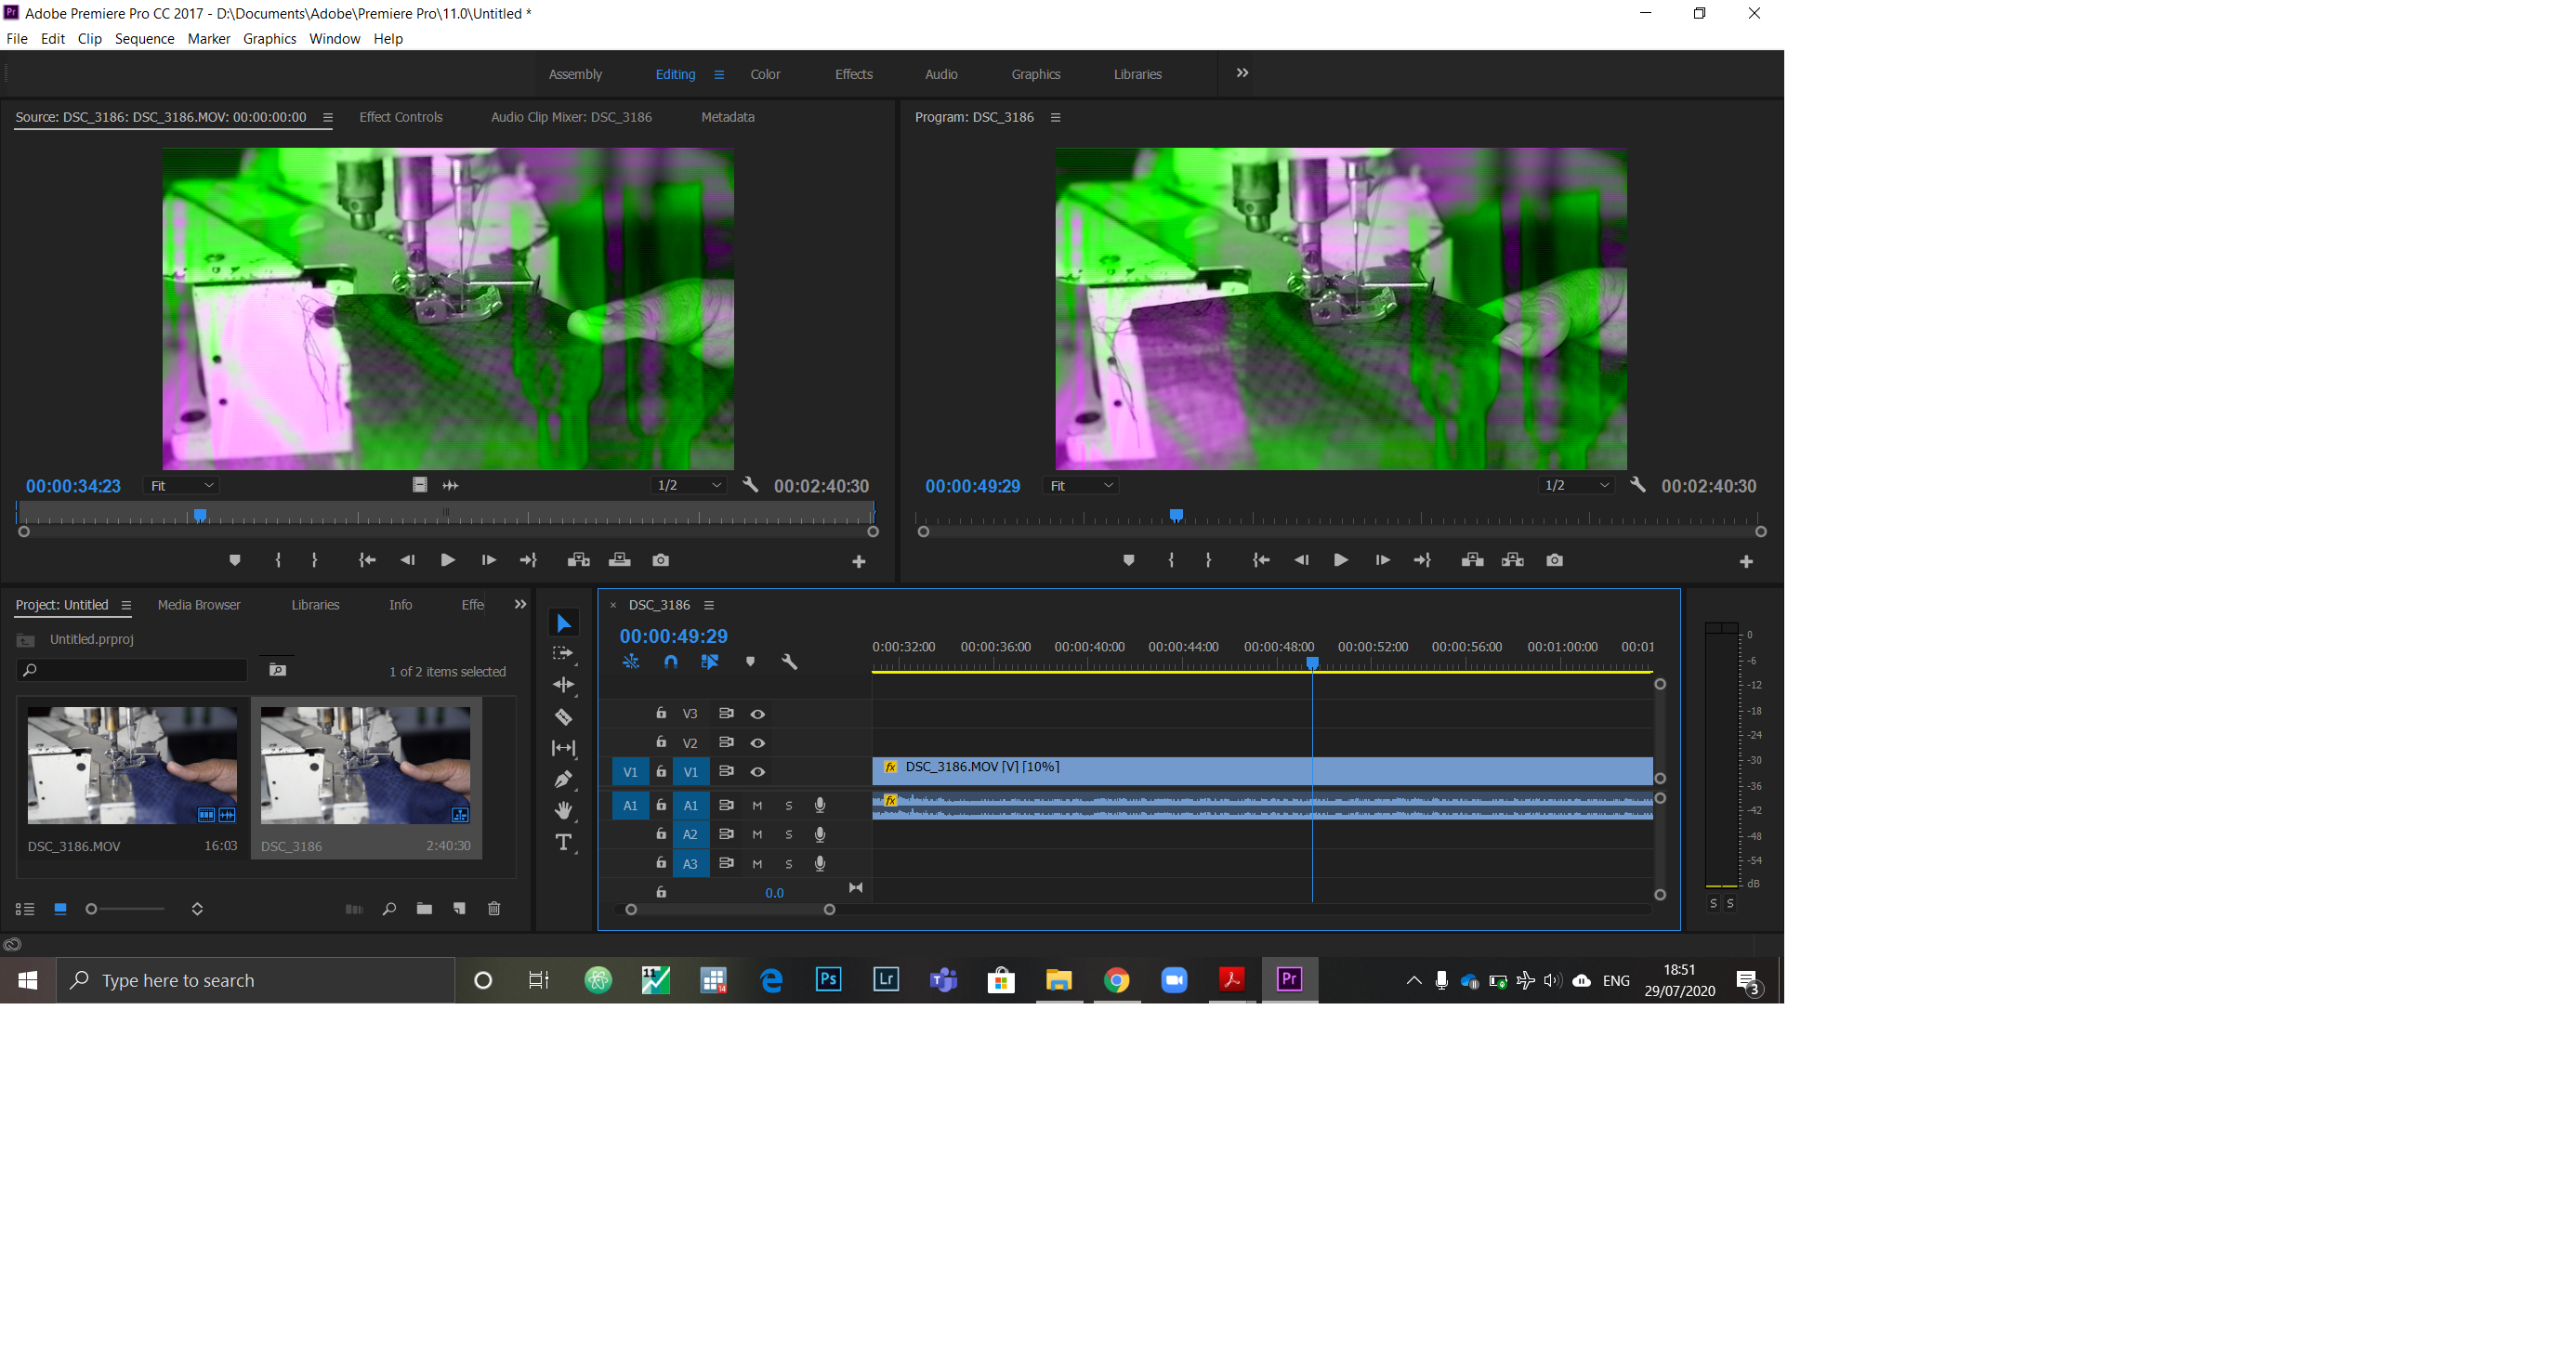The height and width of the screenshot is (1364, 2576).
Task: Select the Ripple Edit tool
Action: tap(563, 685)
